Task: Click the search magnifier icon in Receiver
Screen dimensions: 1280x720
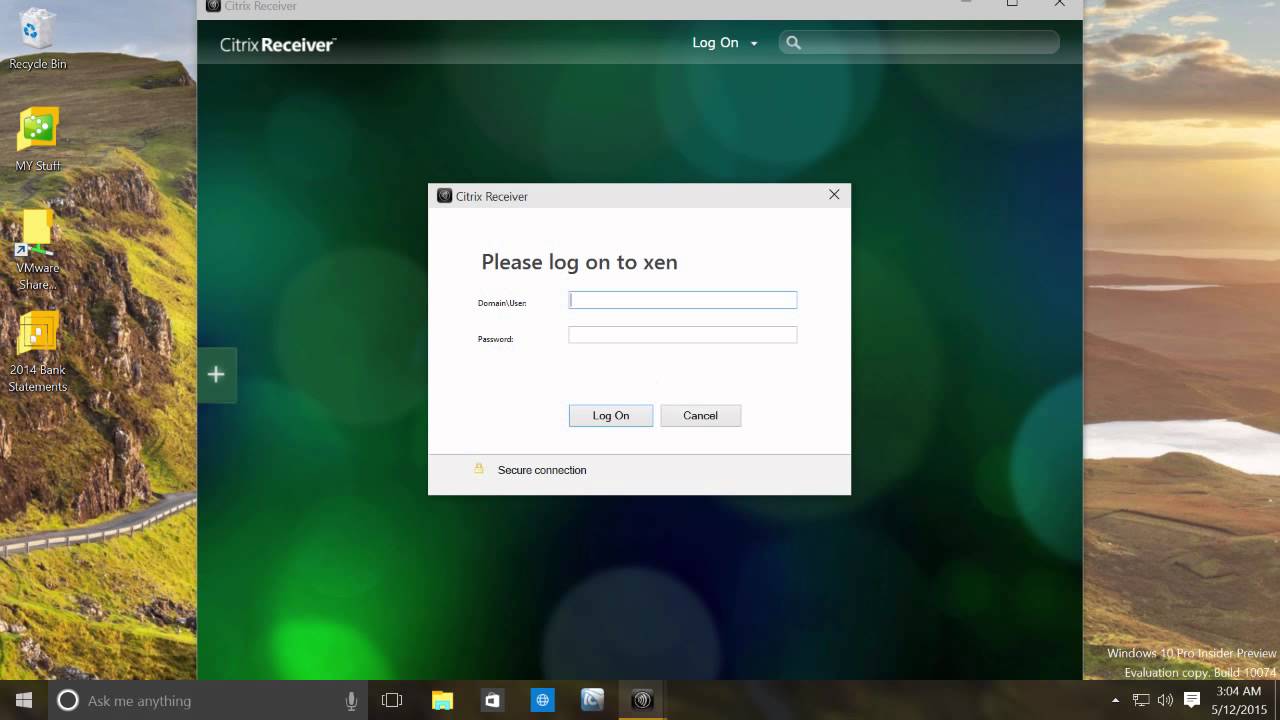Action: (793, 43)
